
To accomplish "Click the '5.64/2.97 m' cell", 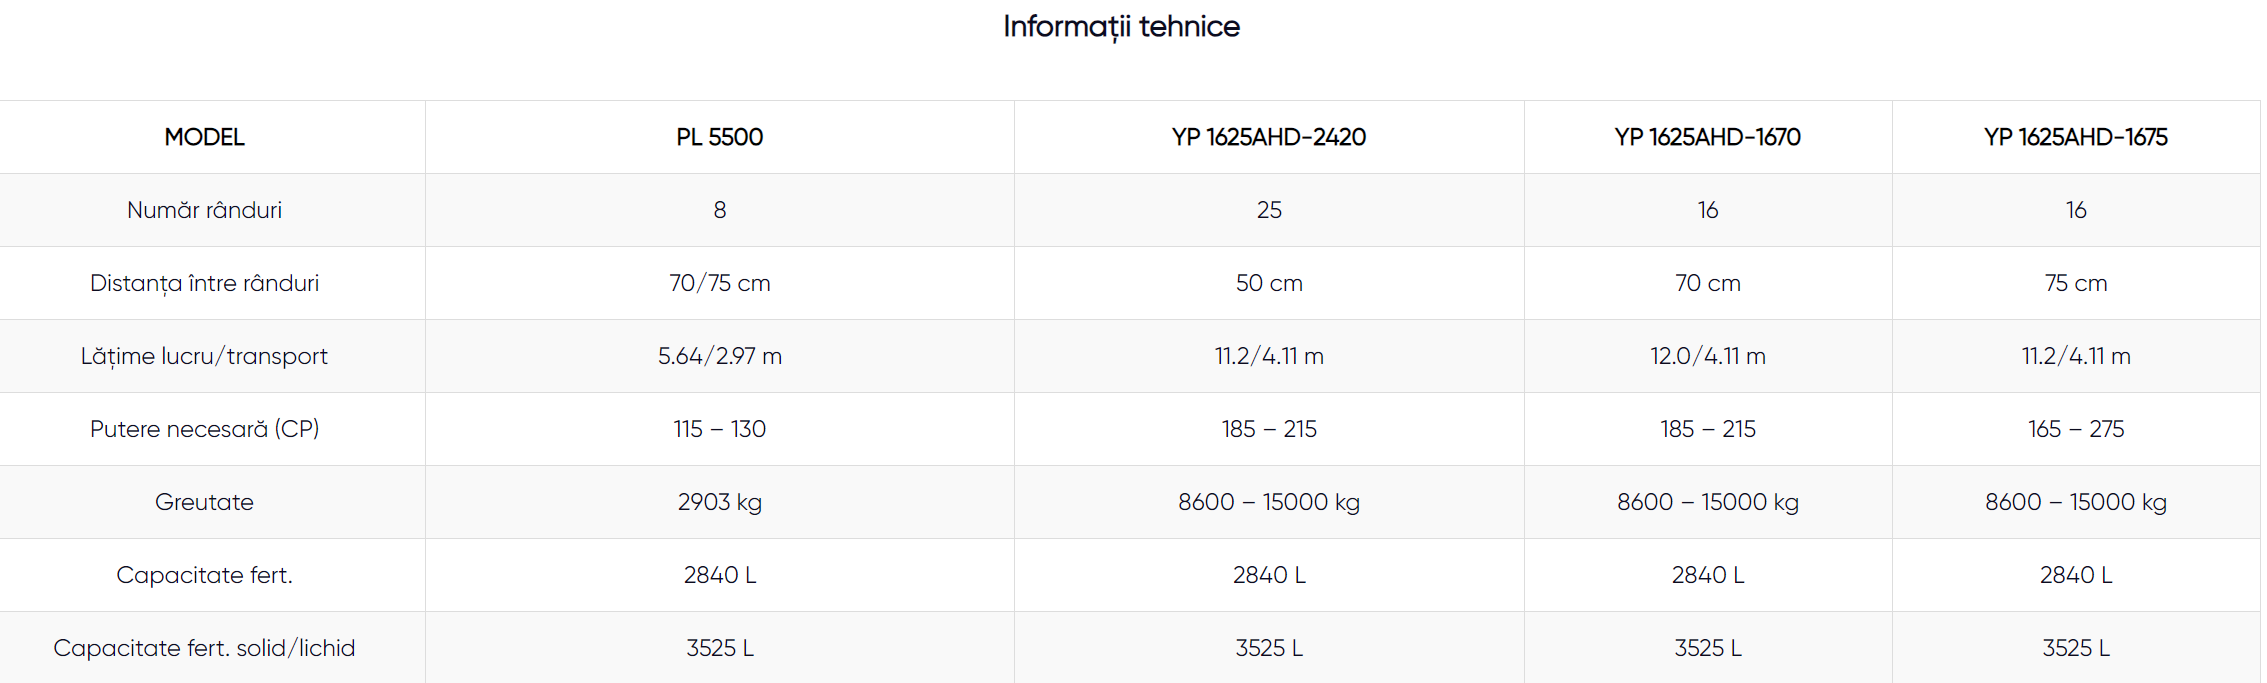I will [719, 356].
